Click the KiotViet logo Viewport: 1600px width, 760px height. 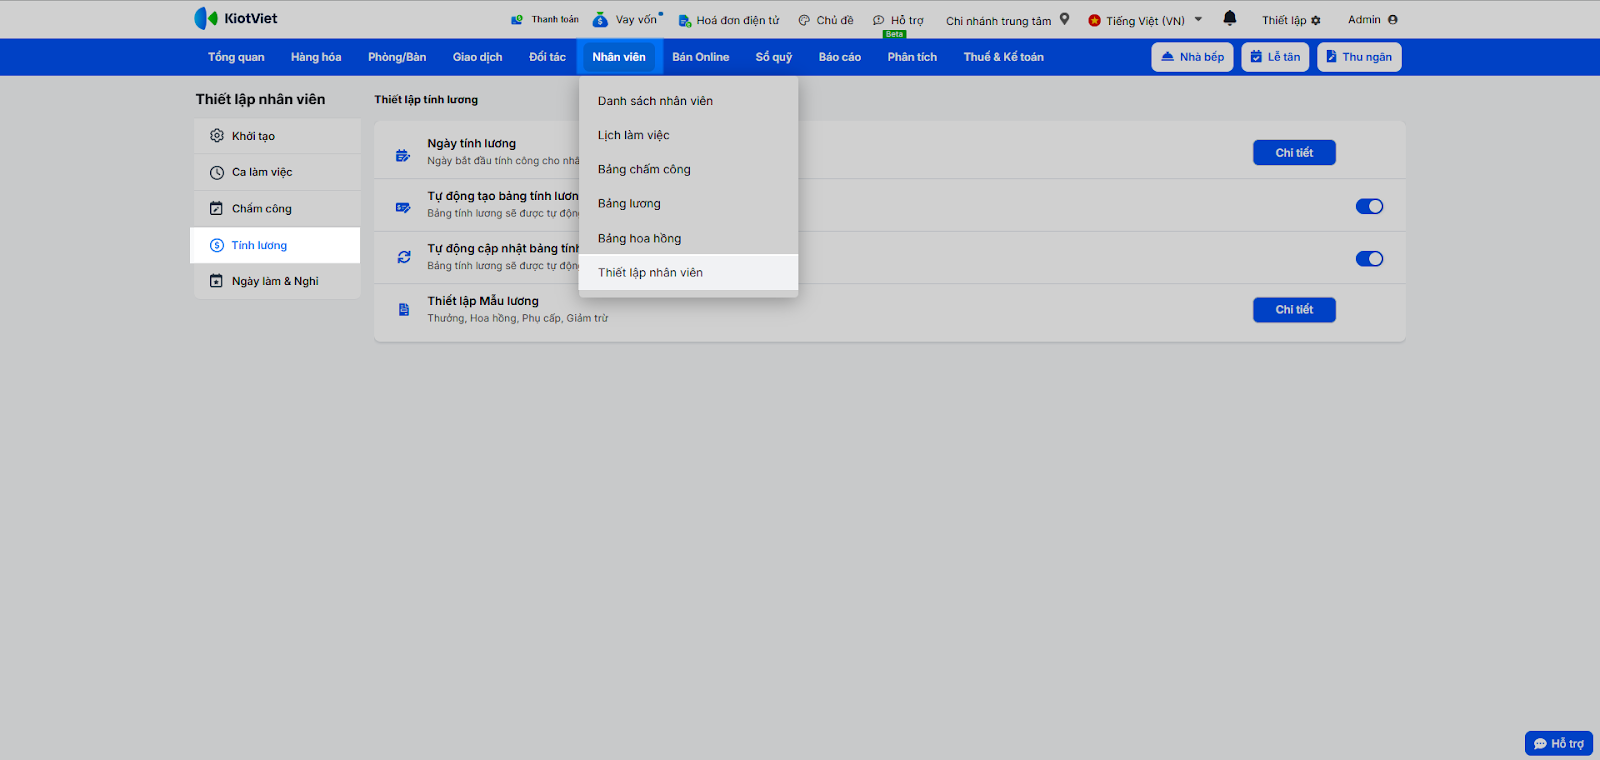pos(236,18)
